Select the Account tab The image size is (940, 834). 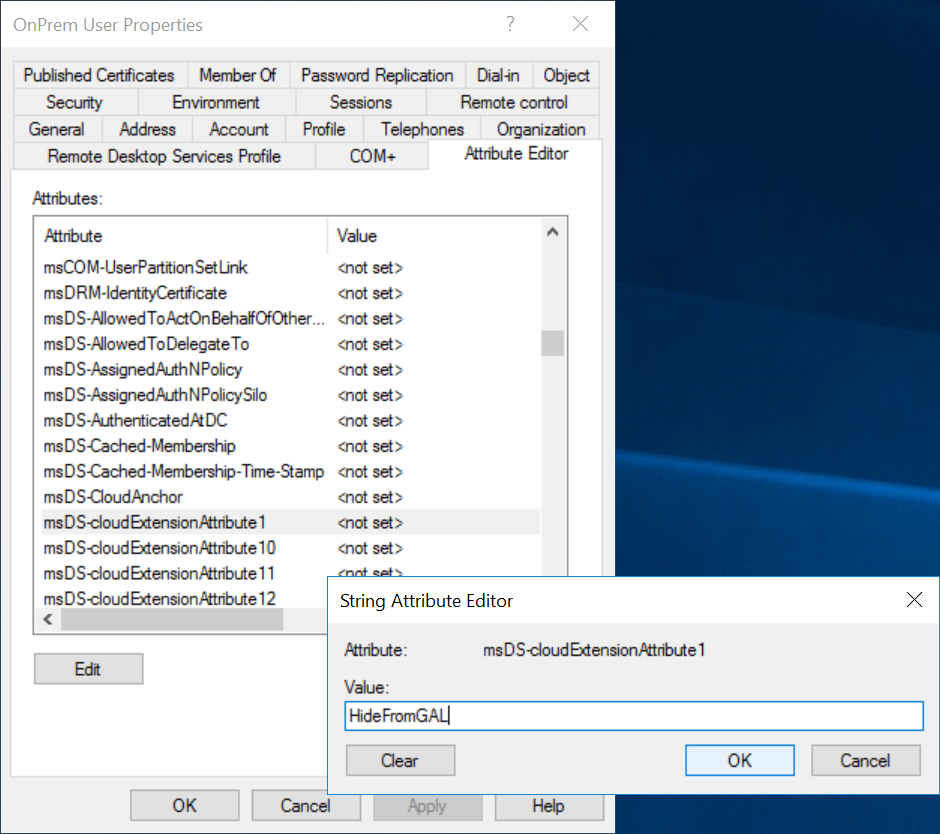(238, 129)
